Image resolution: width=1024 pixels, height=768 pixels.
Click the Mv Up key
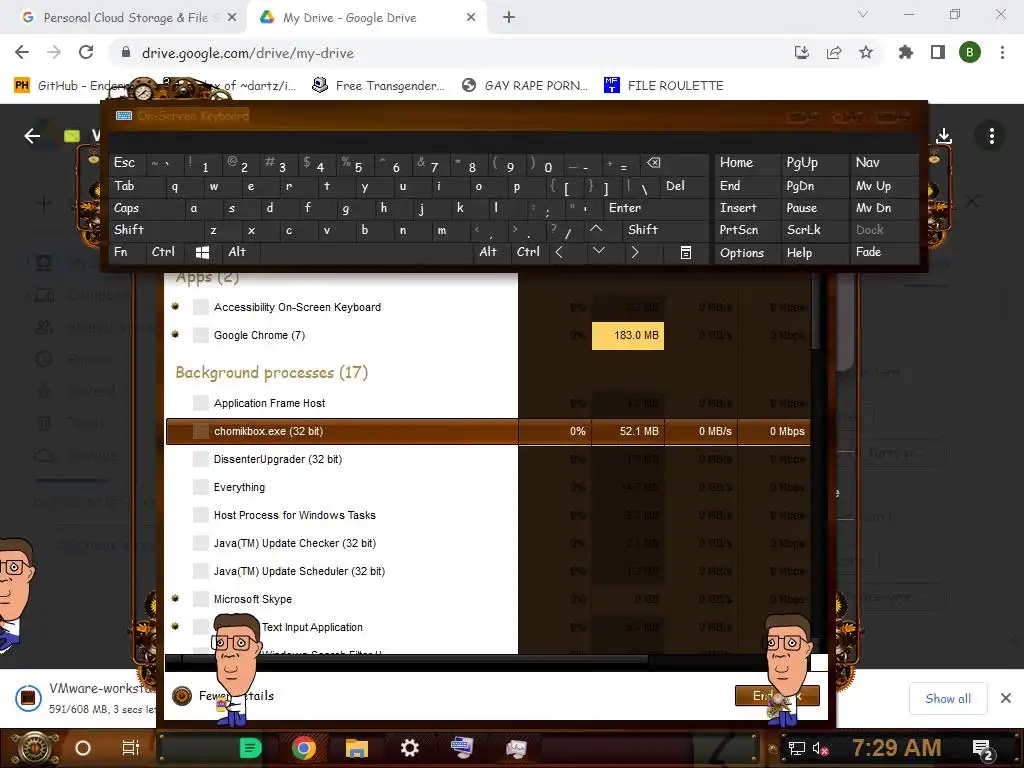point(883,186)
